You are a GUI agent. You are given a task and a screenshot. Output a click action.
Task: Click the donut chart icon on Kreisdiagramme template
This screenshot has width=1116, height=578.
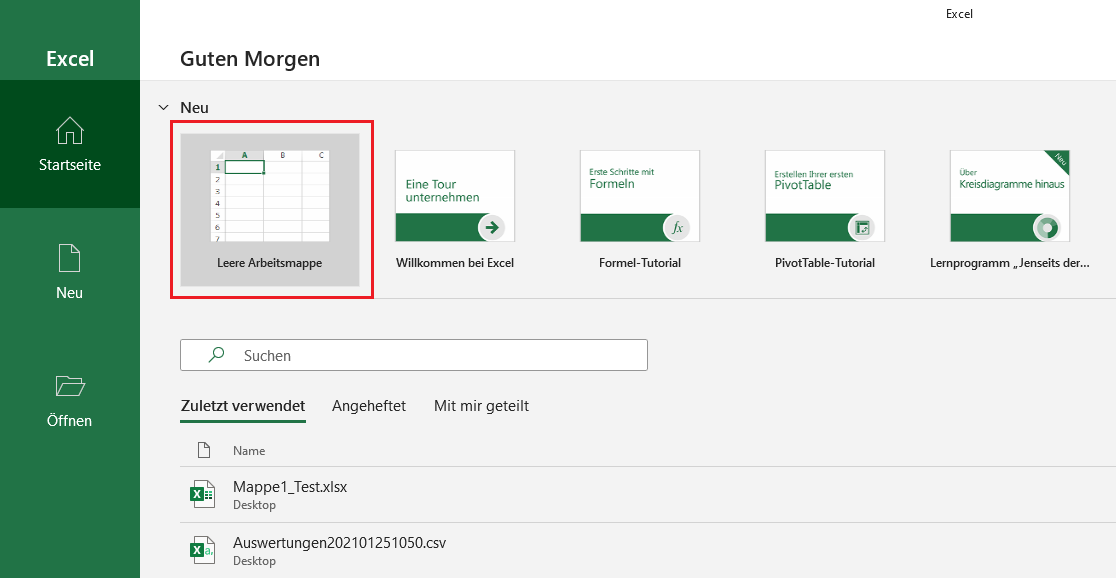pyautogui.click(x=1046, y=228)
